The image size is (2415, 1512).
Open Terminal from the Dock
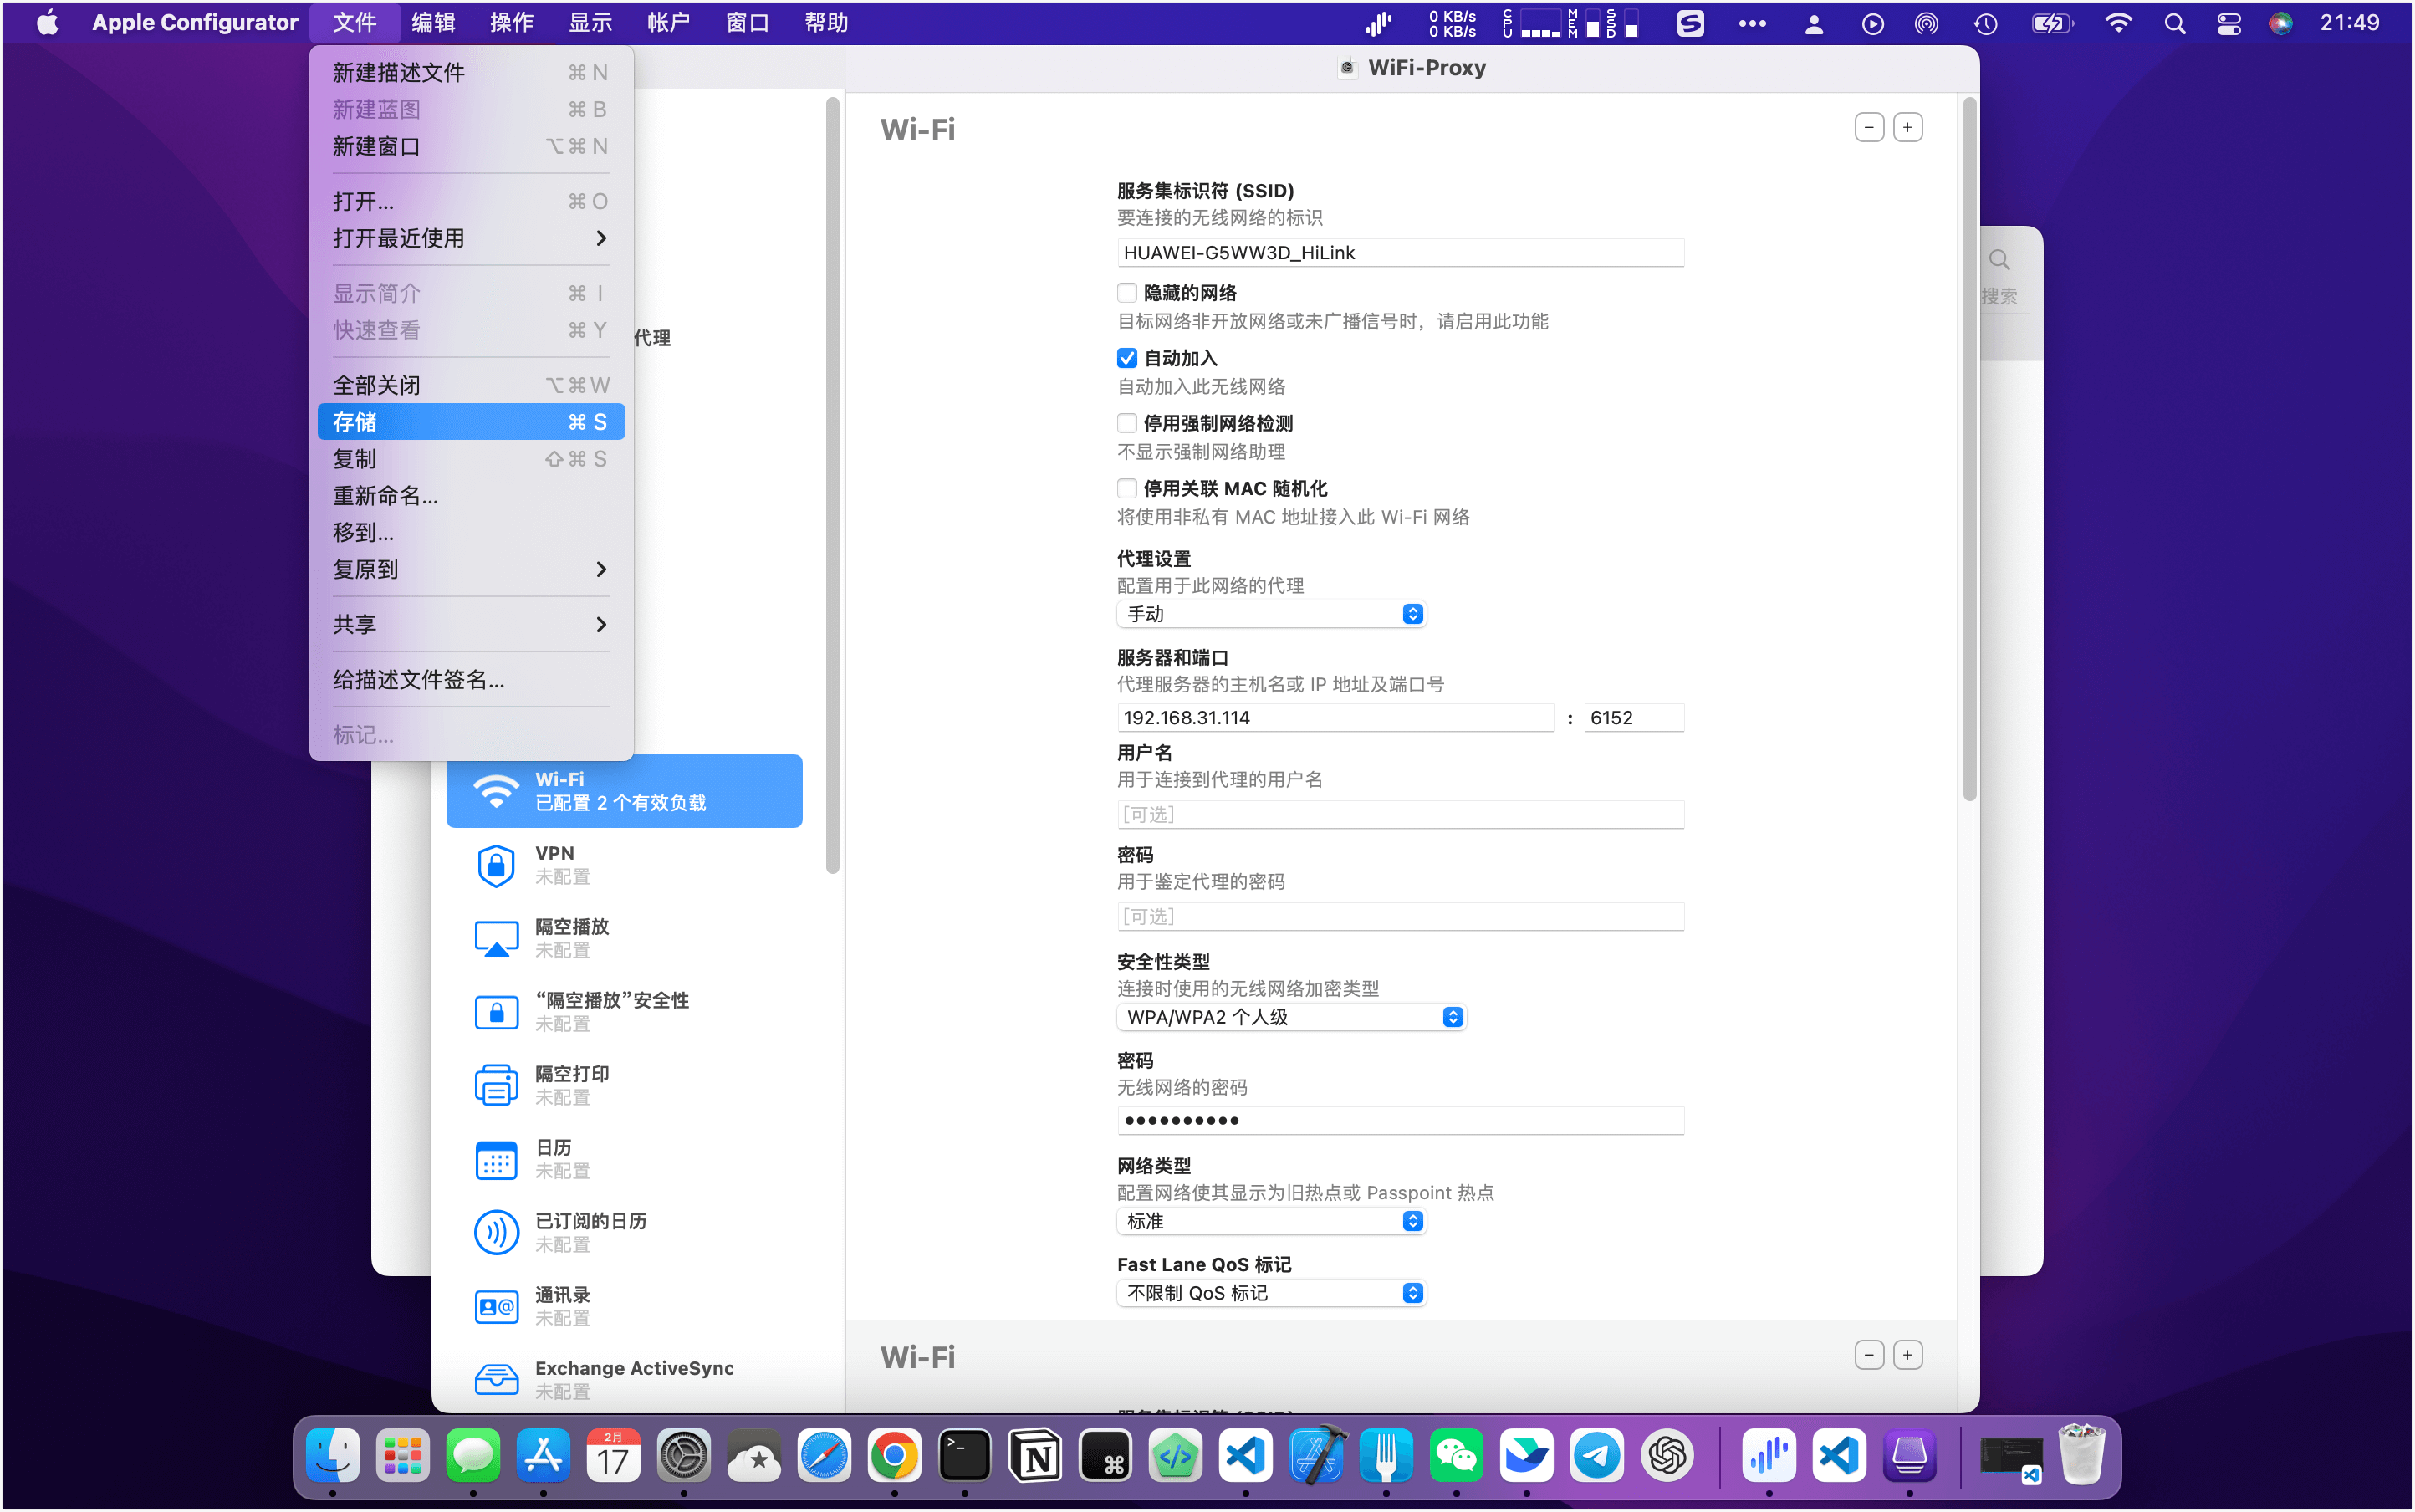point(965,1456)
